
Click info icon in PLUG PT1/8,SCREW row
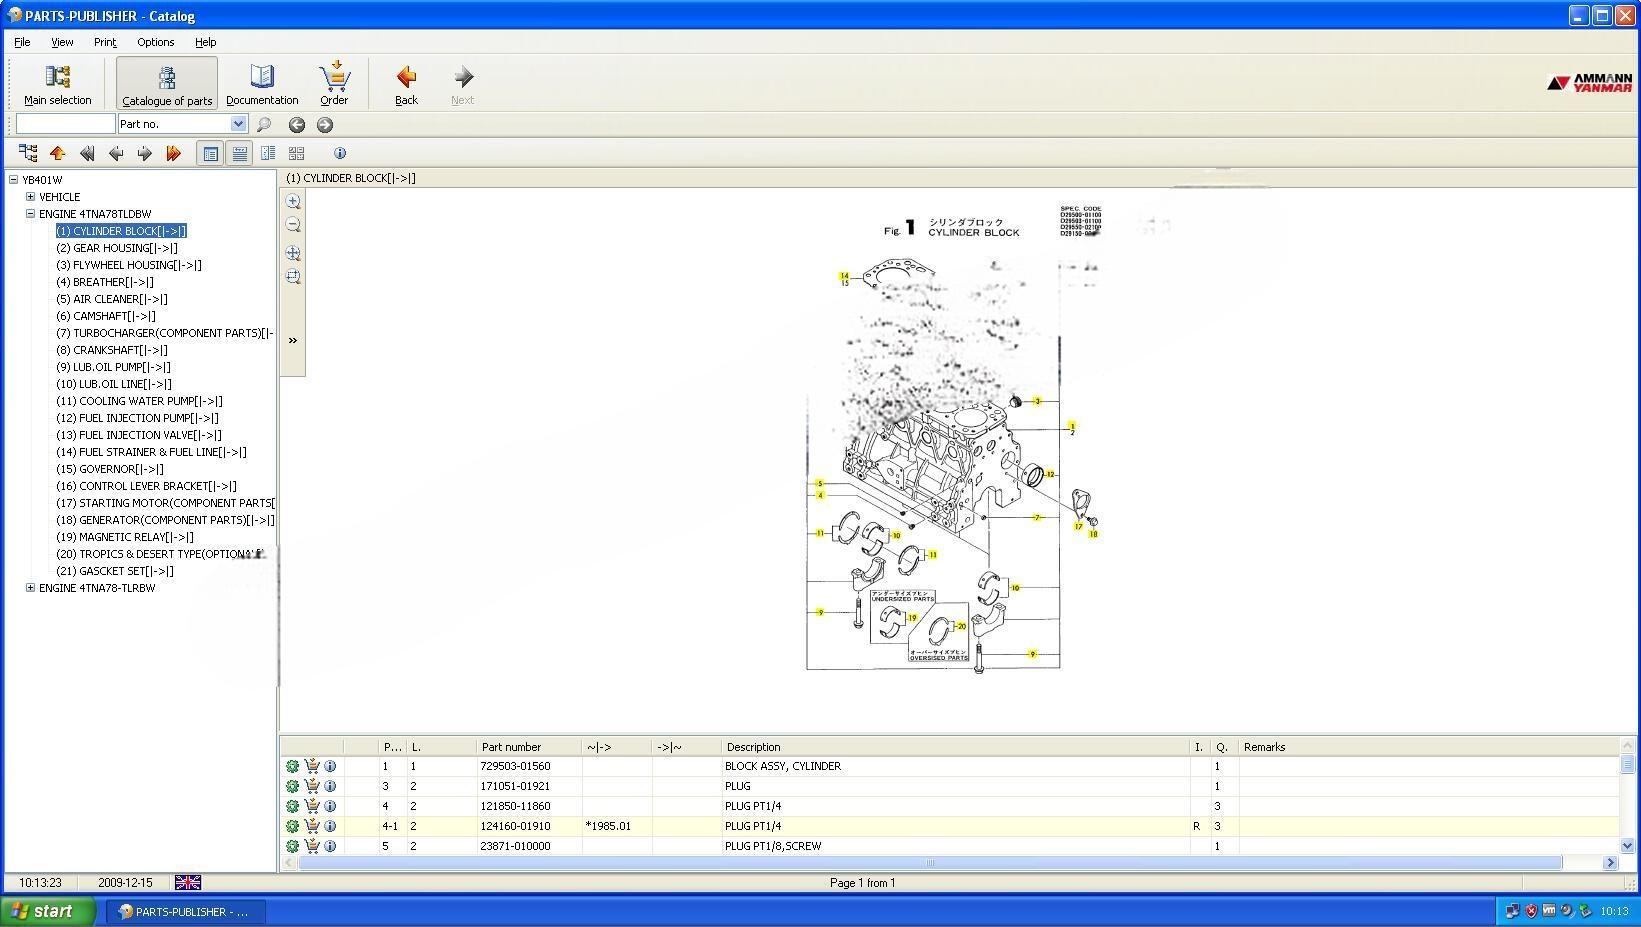330,846
